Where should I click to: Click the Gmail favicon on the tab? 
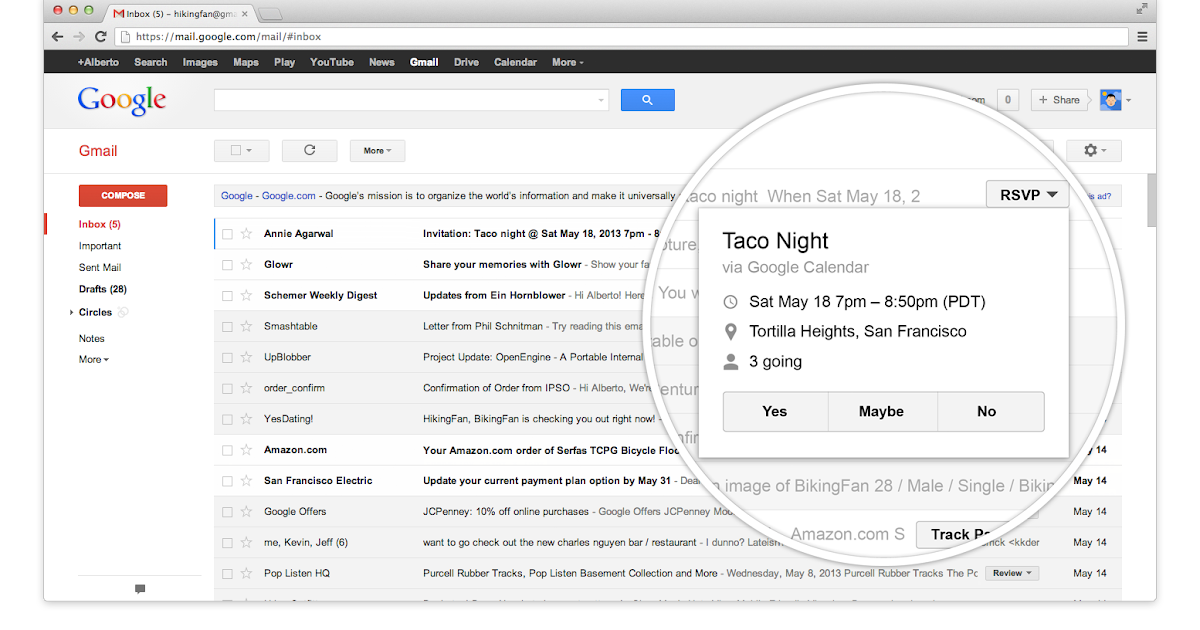(x=119, y=13)
